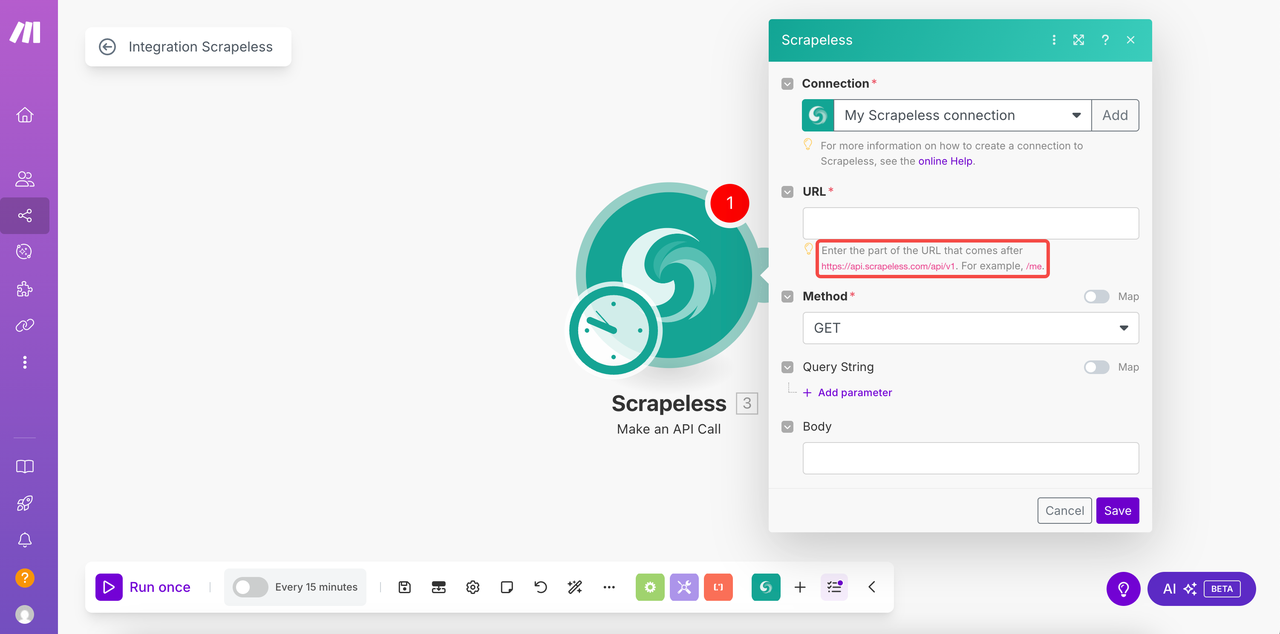Open the user profile avatar

pyautogui.click(x=25, y=614)
